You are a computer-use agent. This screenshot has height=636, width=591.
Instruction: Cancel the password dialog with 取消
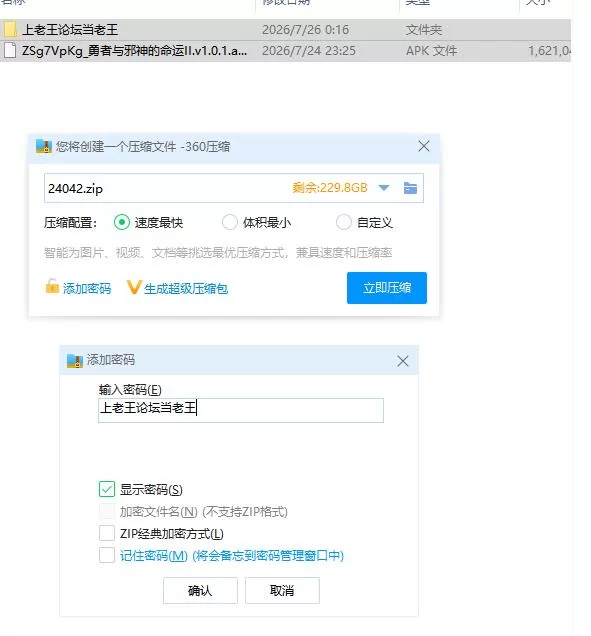pyautogui.click(x=282, y=591)
